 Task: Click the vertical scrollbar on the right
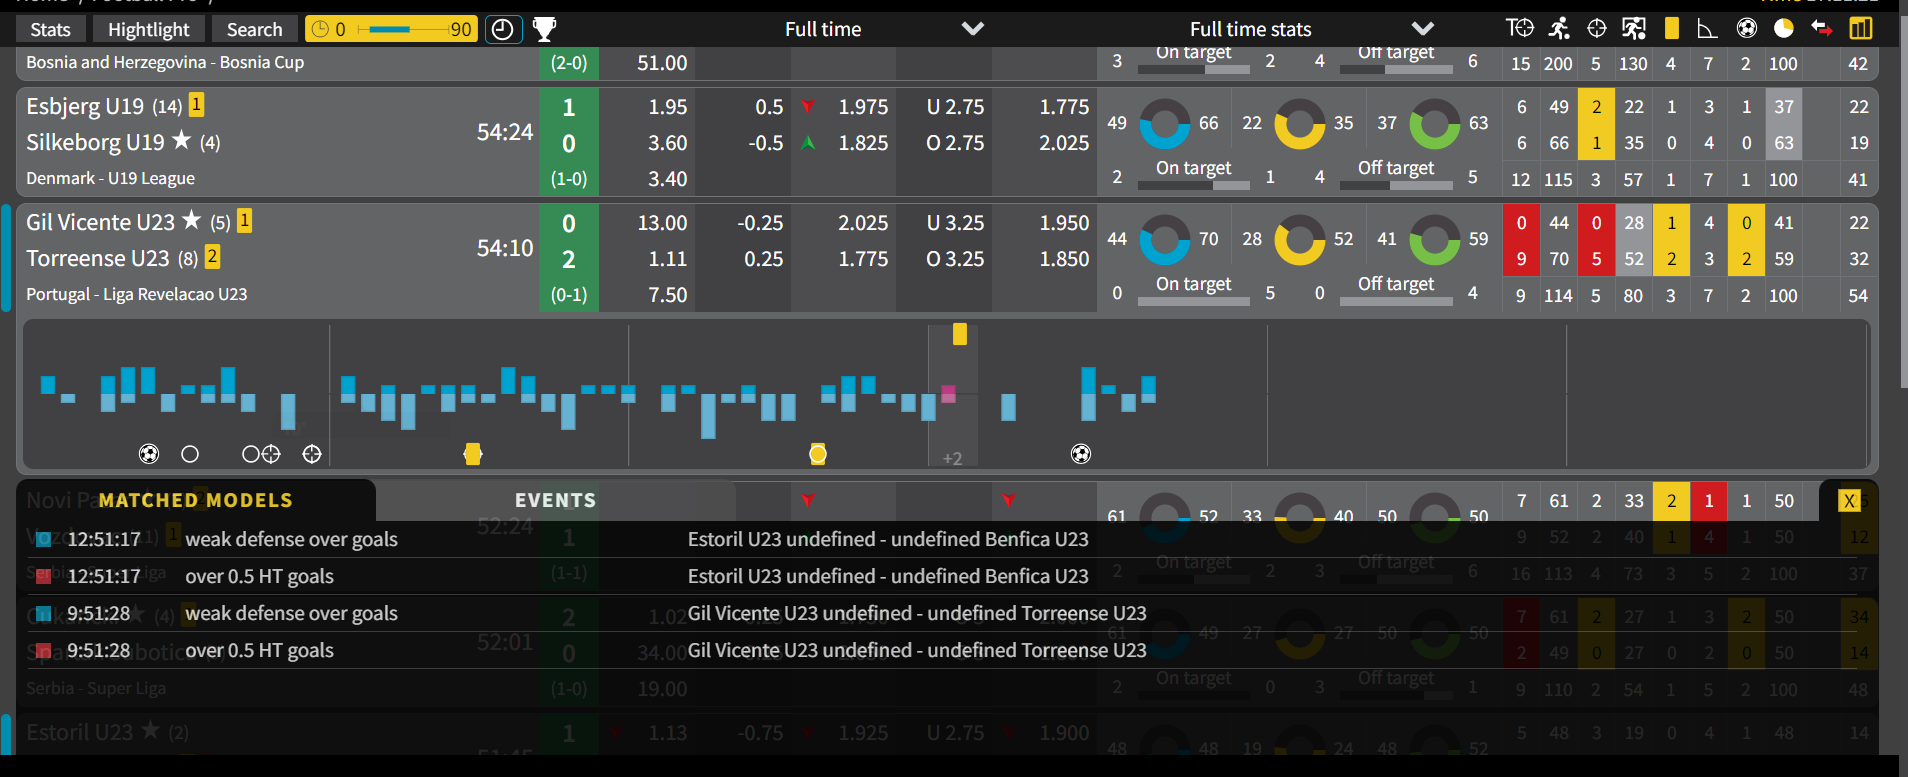coord(1903,200)
